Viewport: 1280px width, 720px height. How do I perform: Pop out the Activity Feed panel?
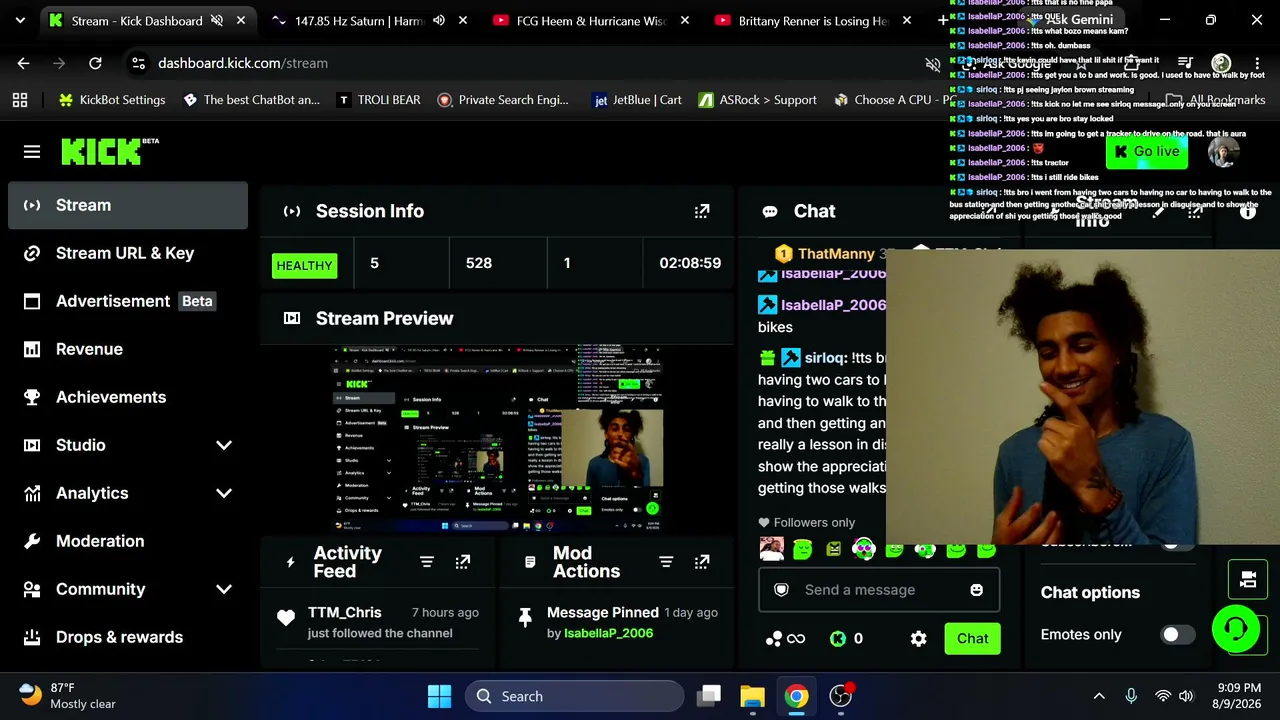point(463,562)
